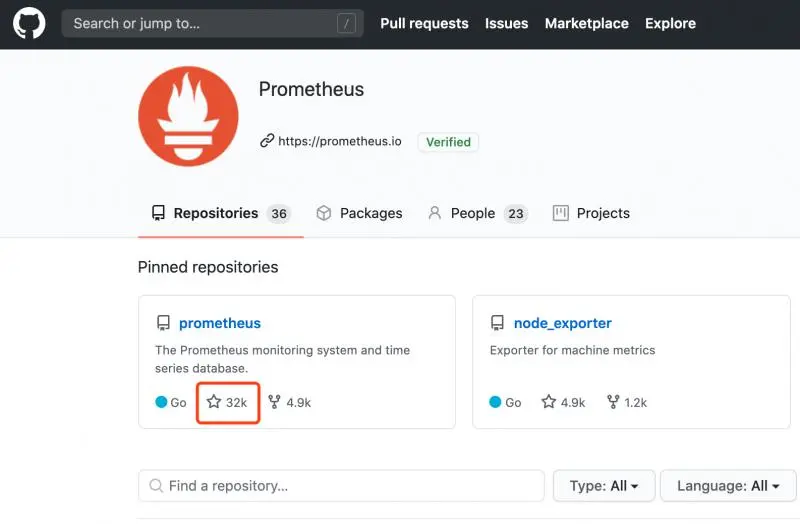The width and height of the screenshot is (800, 524).
Task: Click the Prometheus torch avatar
Action: (x=188, y=116)
